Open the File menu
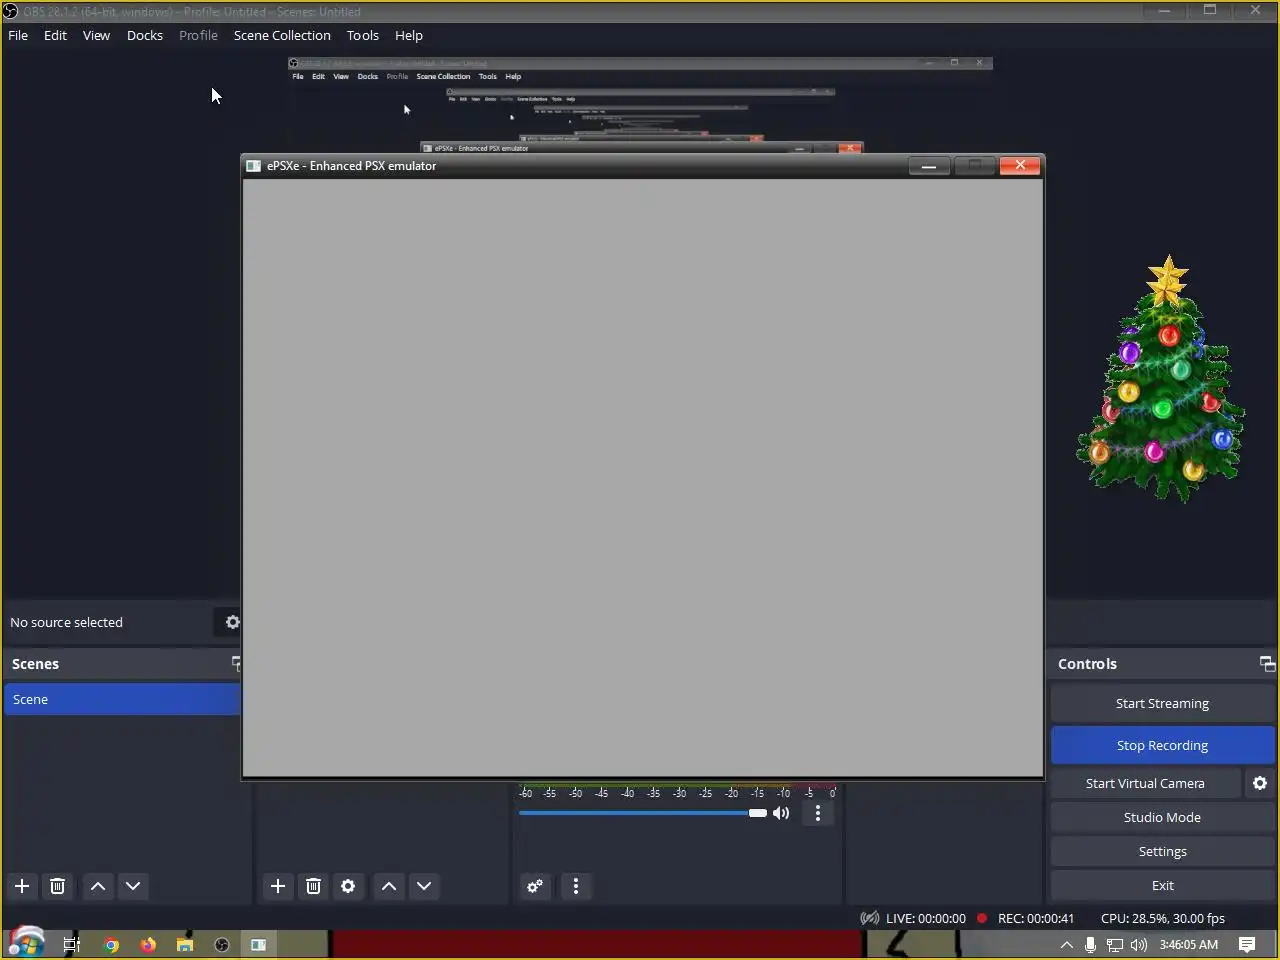Image resolution: width=1280 pixels, height=960 pixels. (18, 35)
